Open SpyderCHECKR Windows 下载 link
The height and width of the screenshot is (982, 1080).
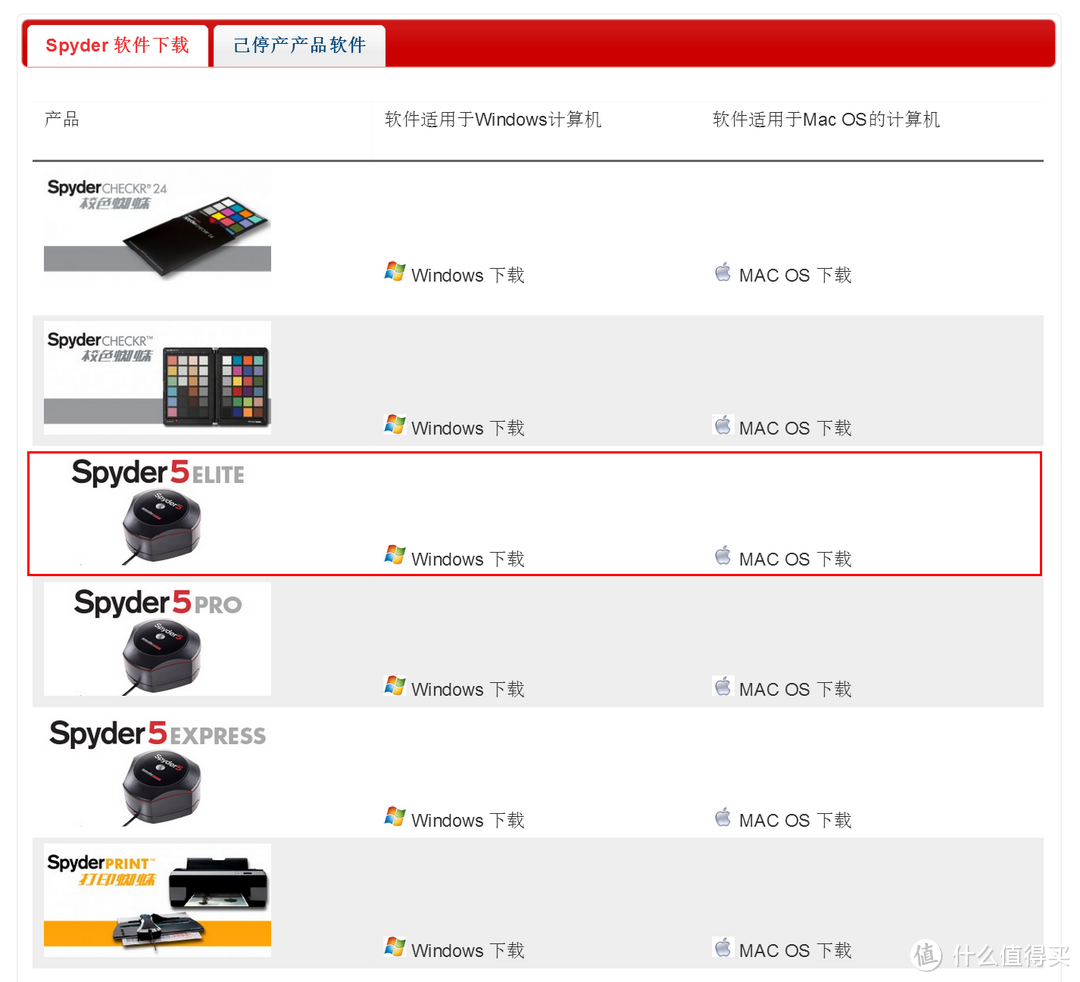pyautogui.click(x=468, y=428)
